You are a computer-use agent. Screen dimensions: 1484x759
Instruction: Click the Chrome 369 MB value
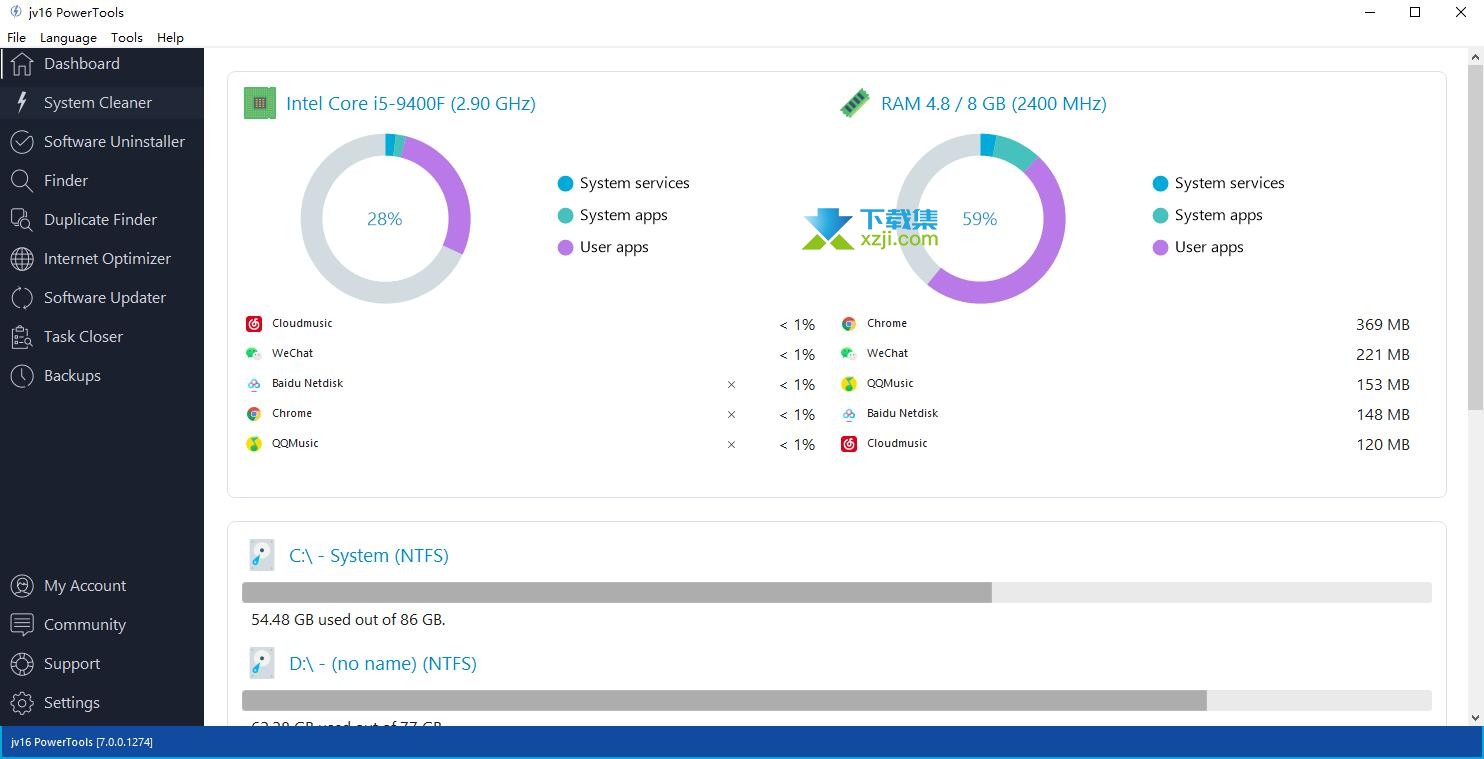coord(1383,325)
